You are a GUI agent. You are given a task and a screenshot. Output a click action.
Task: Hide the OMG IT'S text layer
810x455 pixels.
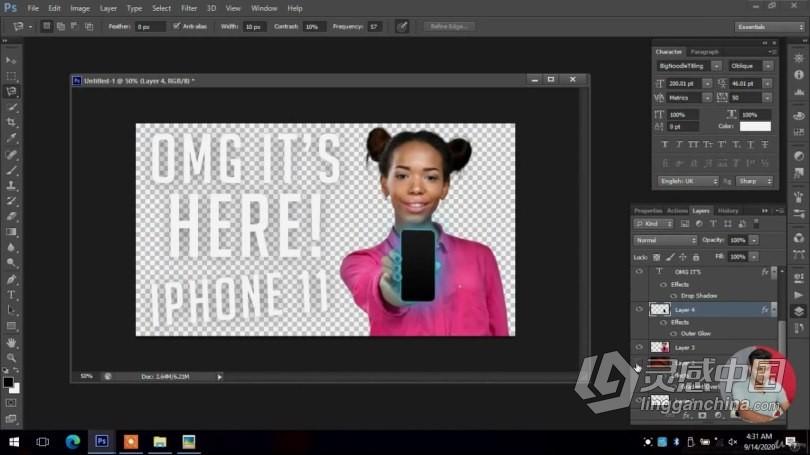click(640, 271)
